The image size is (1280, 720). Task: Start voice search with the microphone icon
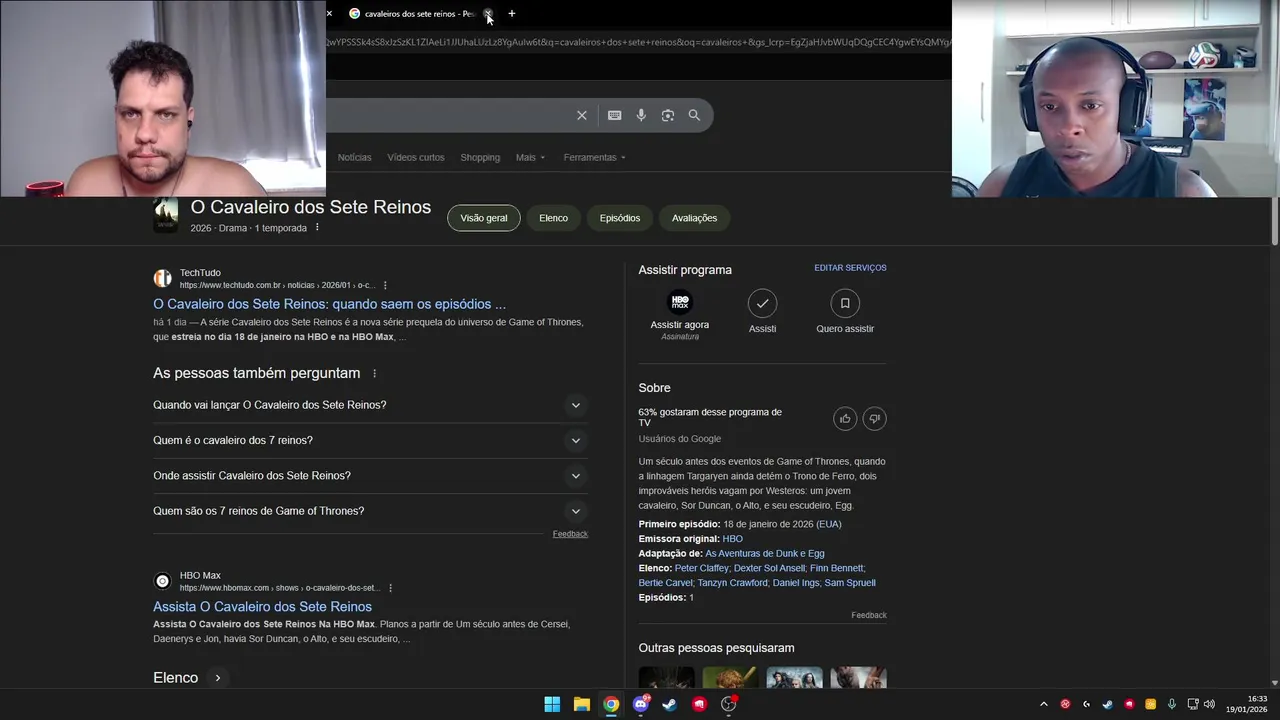point(641,115)
